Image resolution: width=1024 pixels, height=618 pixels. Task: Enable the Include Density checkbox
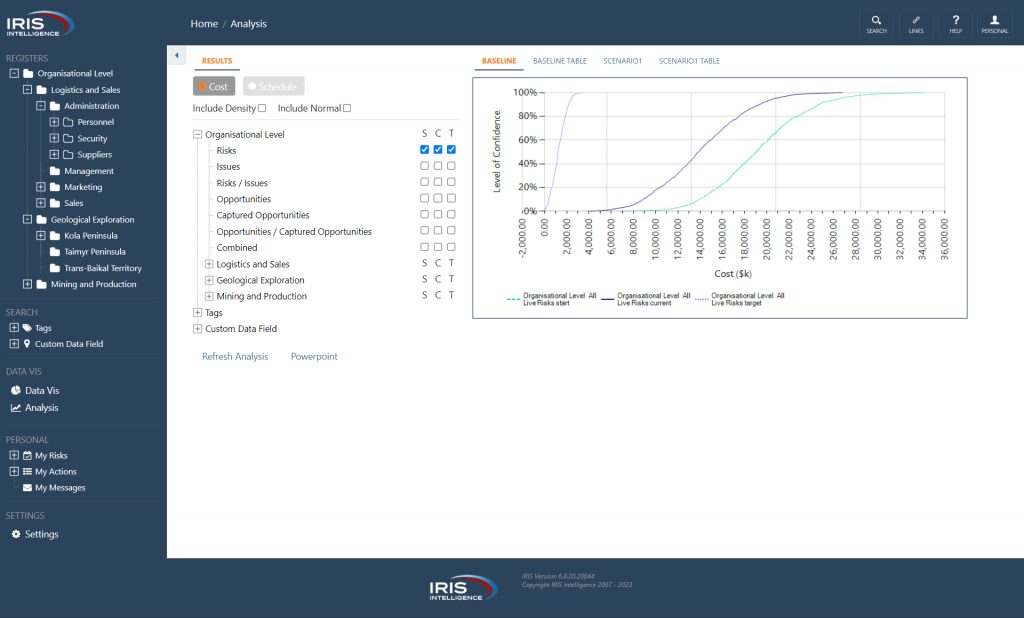coord(262,108)
